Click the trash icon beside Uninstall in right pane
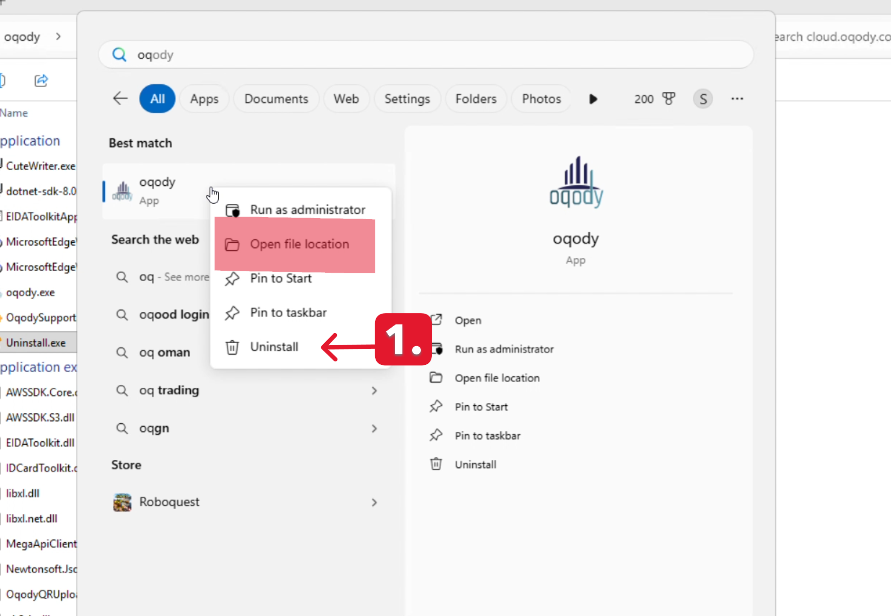 tap(436, 464)
